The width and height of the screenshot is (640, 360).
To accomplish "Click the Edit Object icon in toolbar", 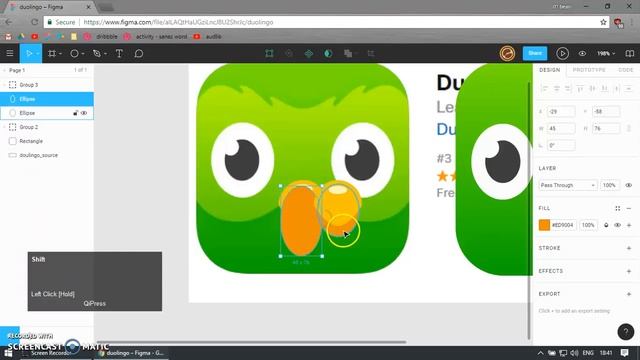I will point(269,53).
